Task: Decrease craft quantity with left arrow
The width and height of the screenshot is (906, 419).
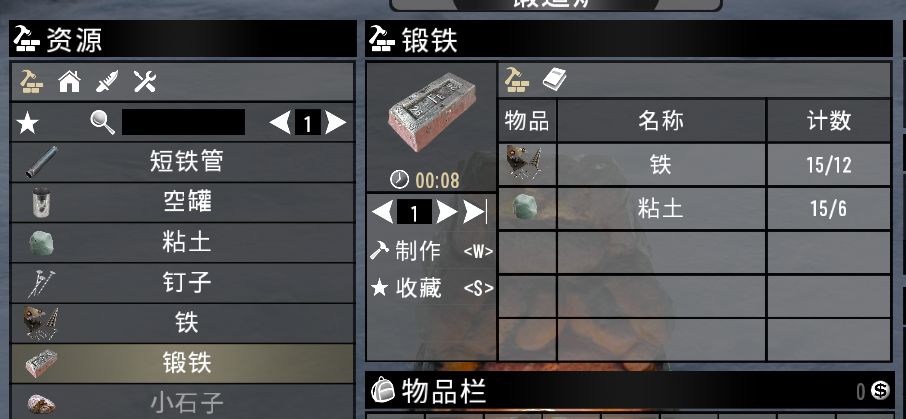Action: point(383,212)
